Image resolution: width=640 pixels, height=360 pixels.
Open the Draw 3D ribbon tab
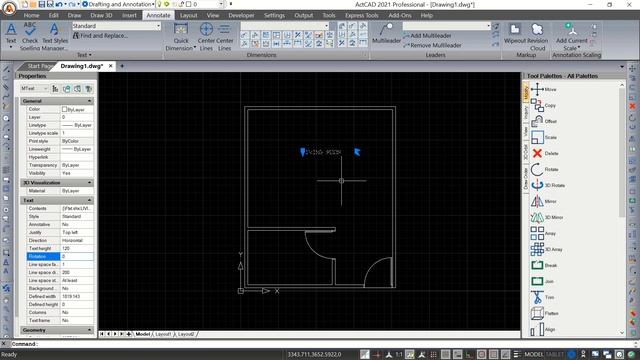[101, 16]
